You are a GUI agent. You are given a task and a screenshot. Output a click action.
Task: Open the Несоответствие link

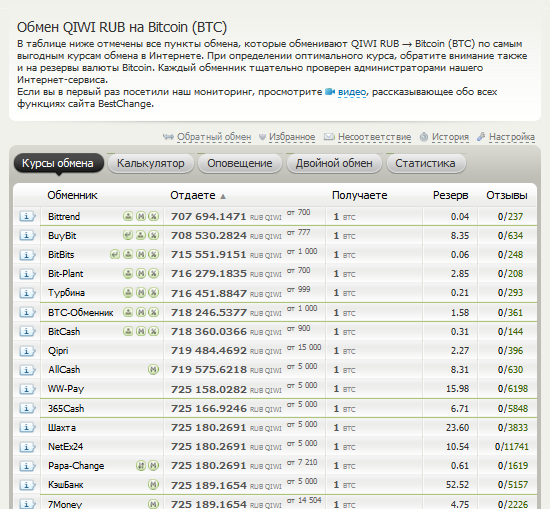374,137
